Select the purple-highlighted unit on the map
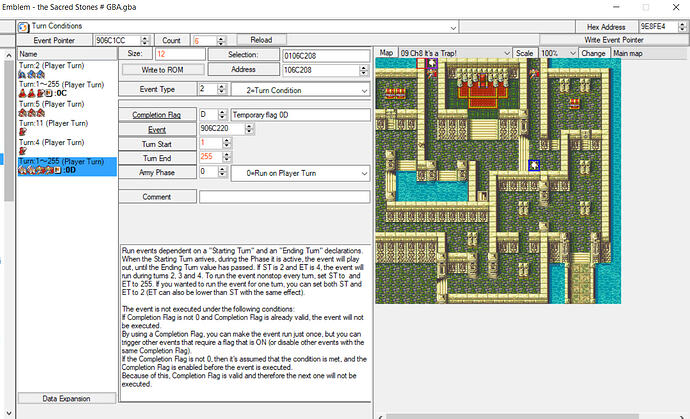 (432, 64)
